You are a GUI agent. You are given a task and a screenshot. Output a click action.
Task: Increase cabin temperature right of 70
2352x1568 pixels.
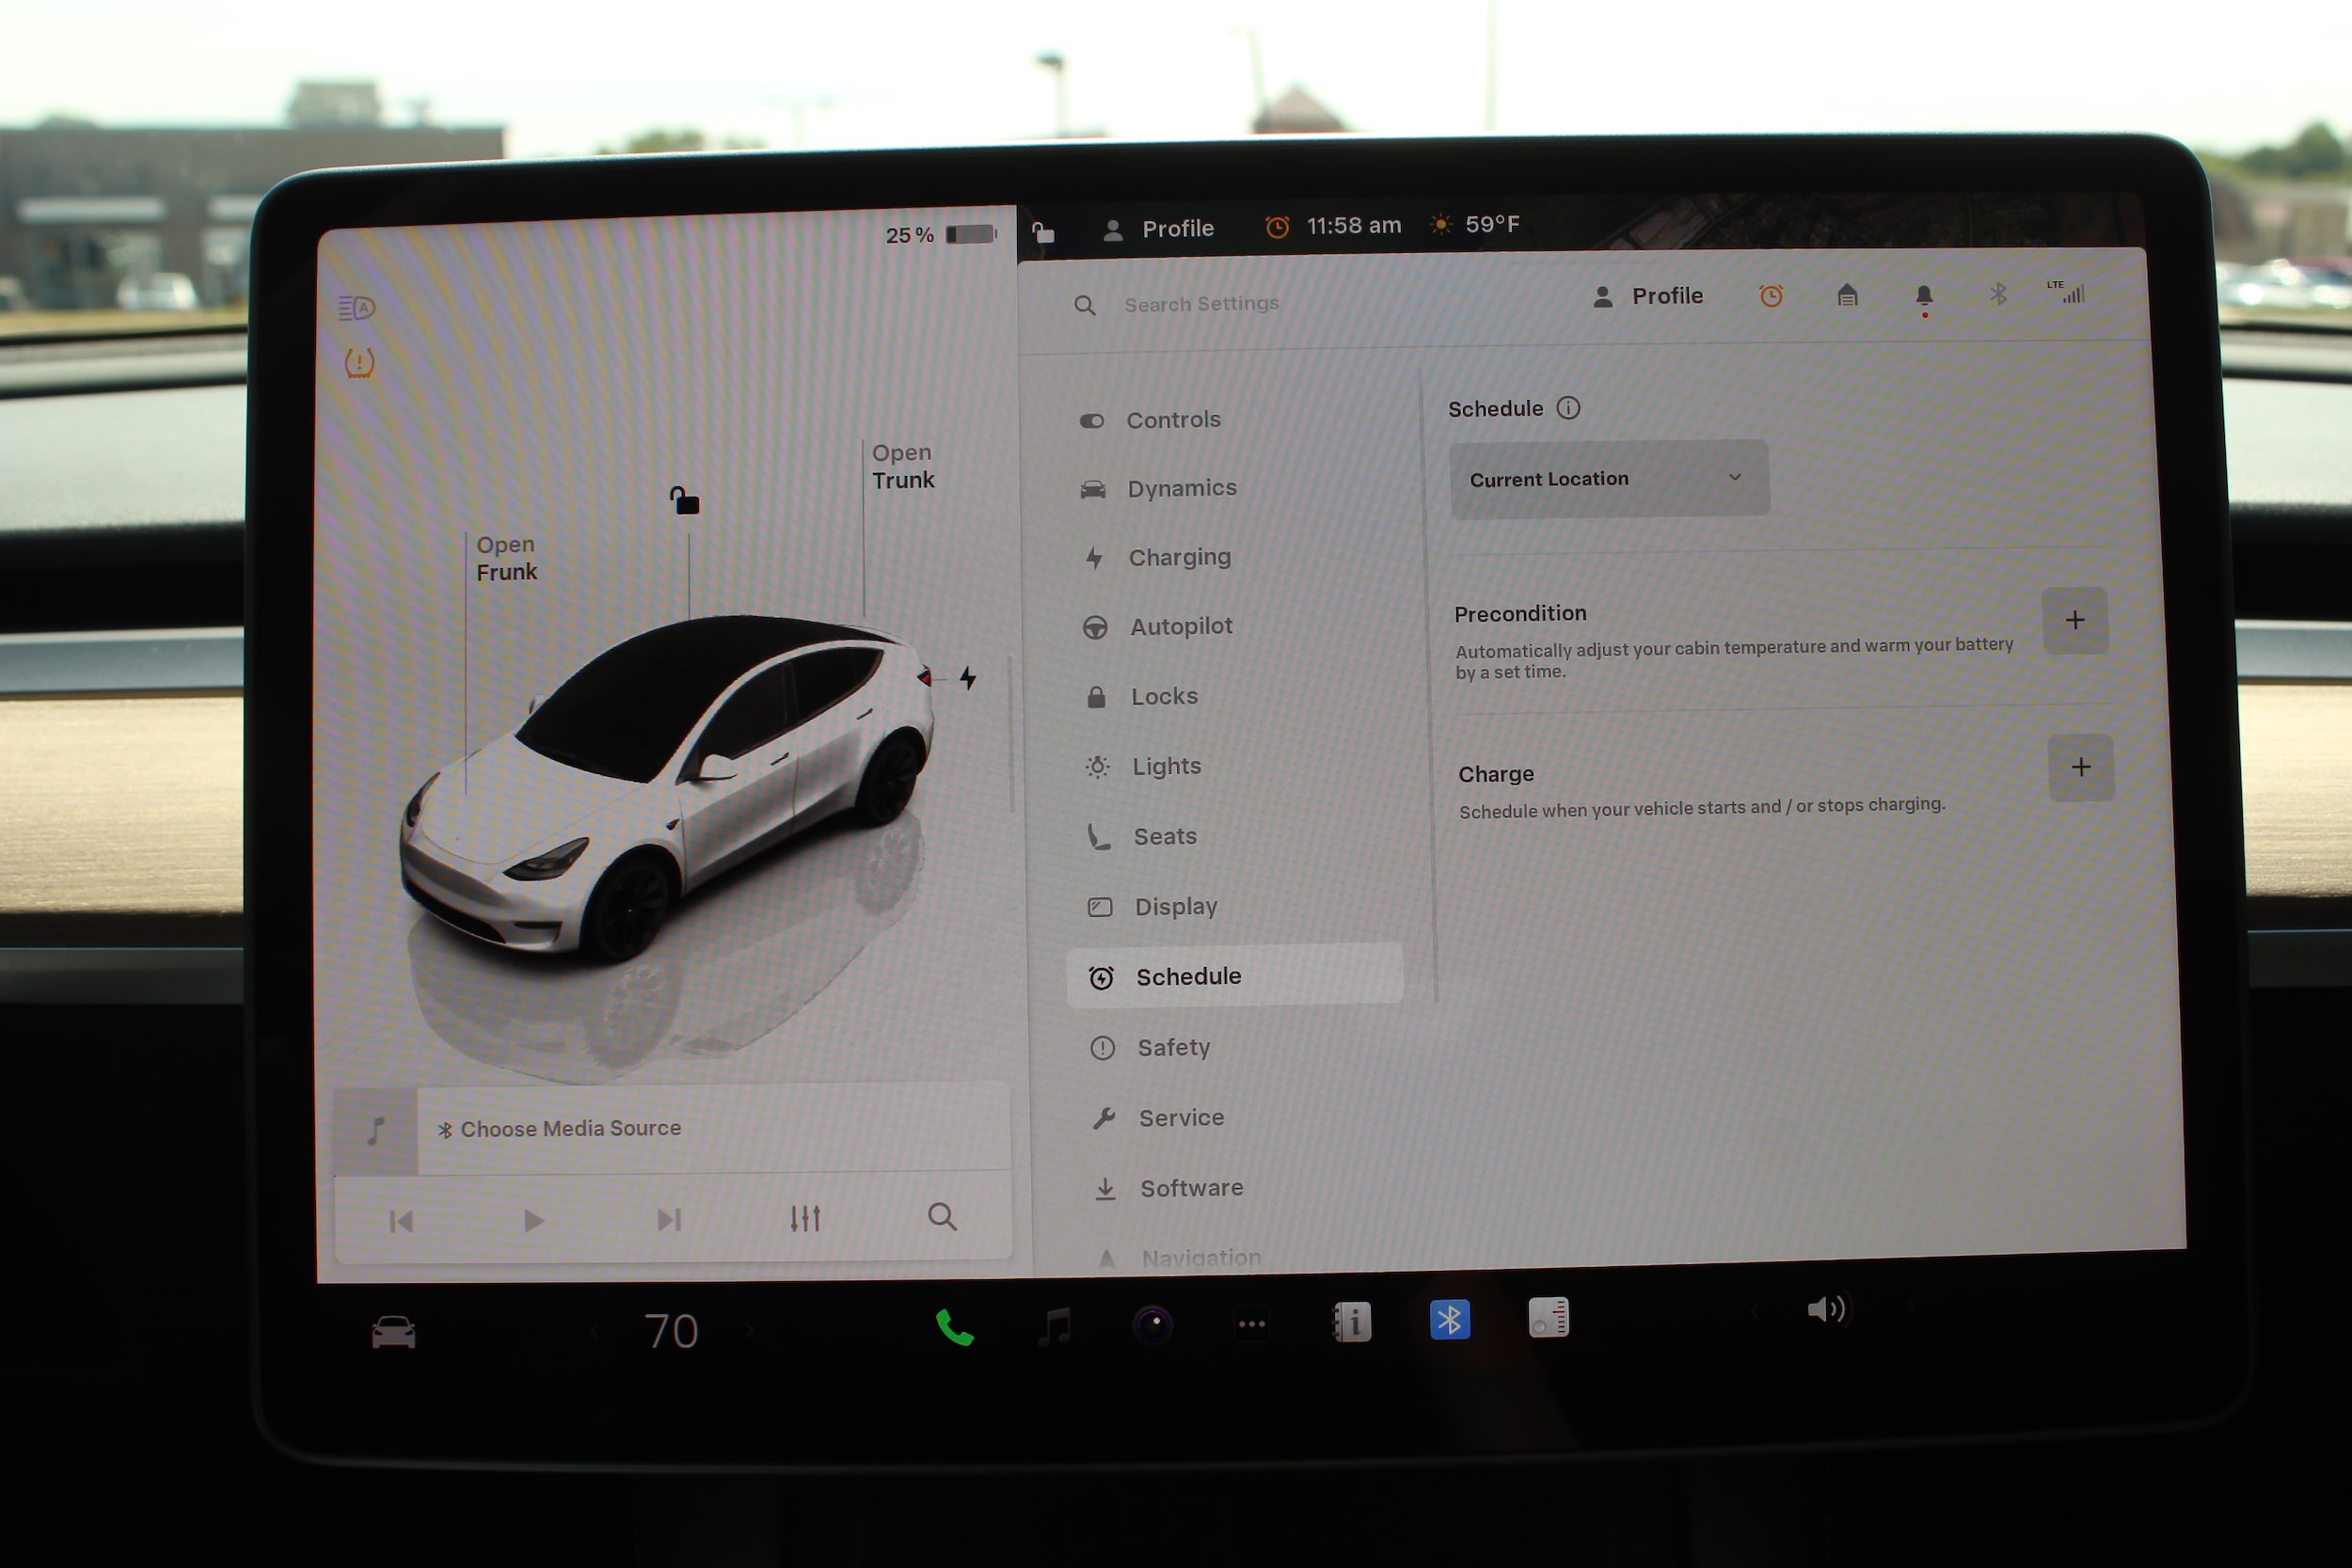tap(749, 1330)
